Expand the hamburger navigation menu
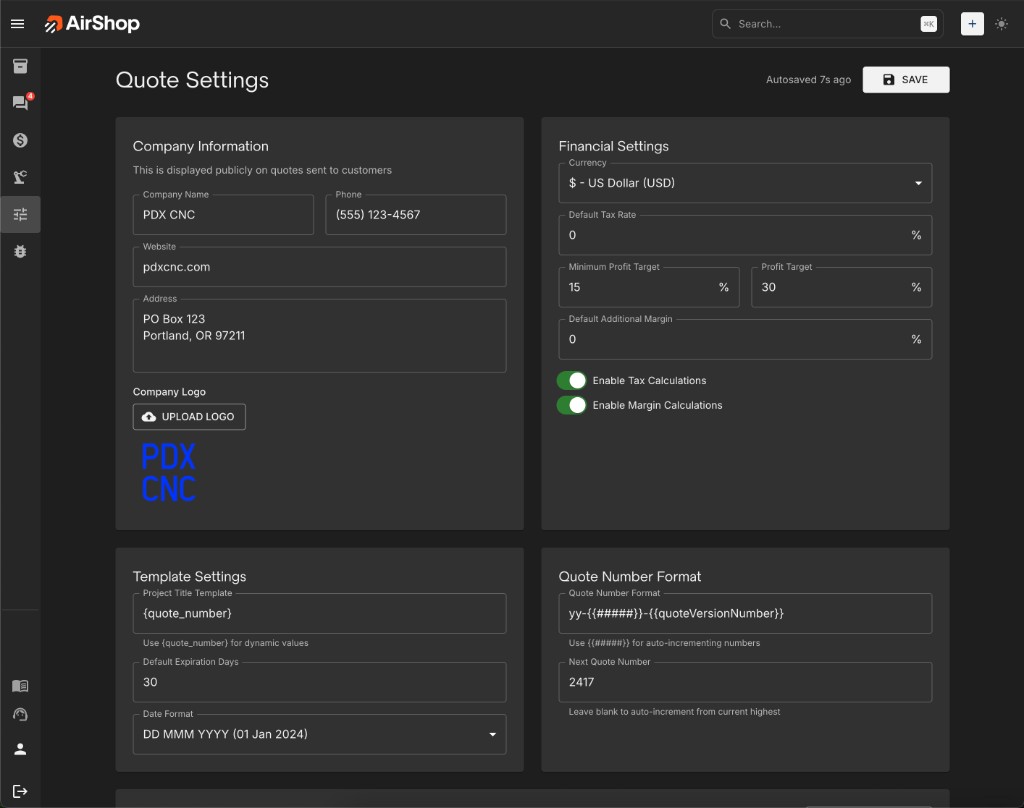Viewport: 1024px width, 808px height. point(17,23)
